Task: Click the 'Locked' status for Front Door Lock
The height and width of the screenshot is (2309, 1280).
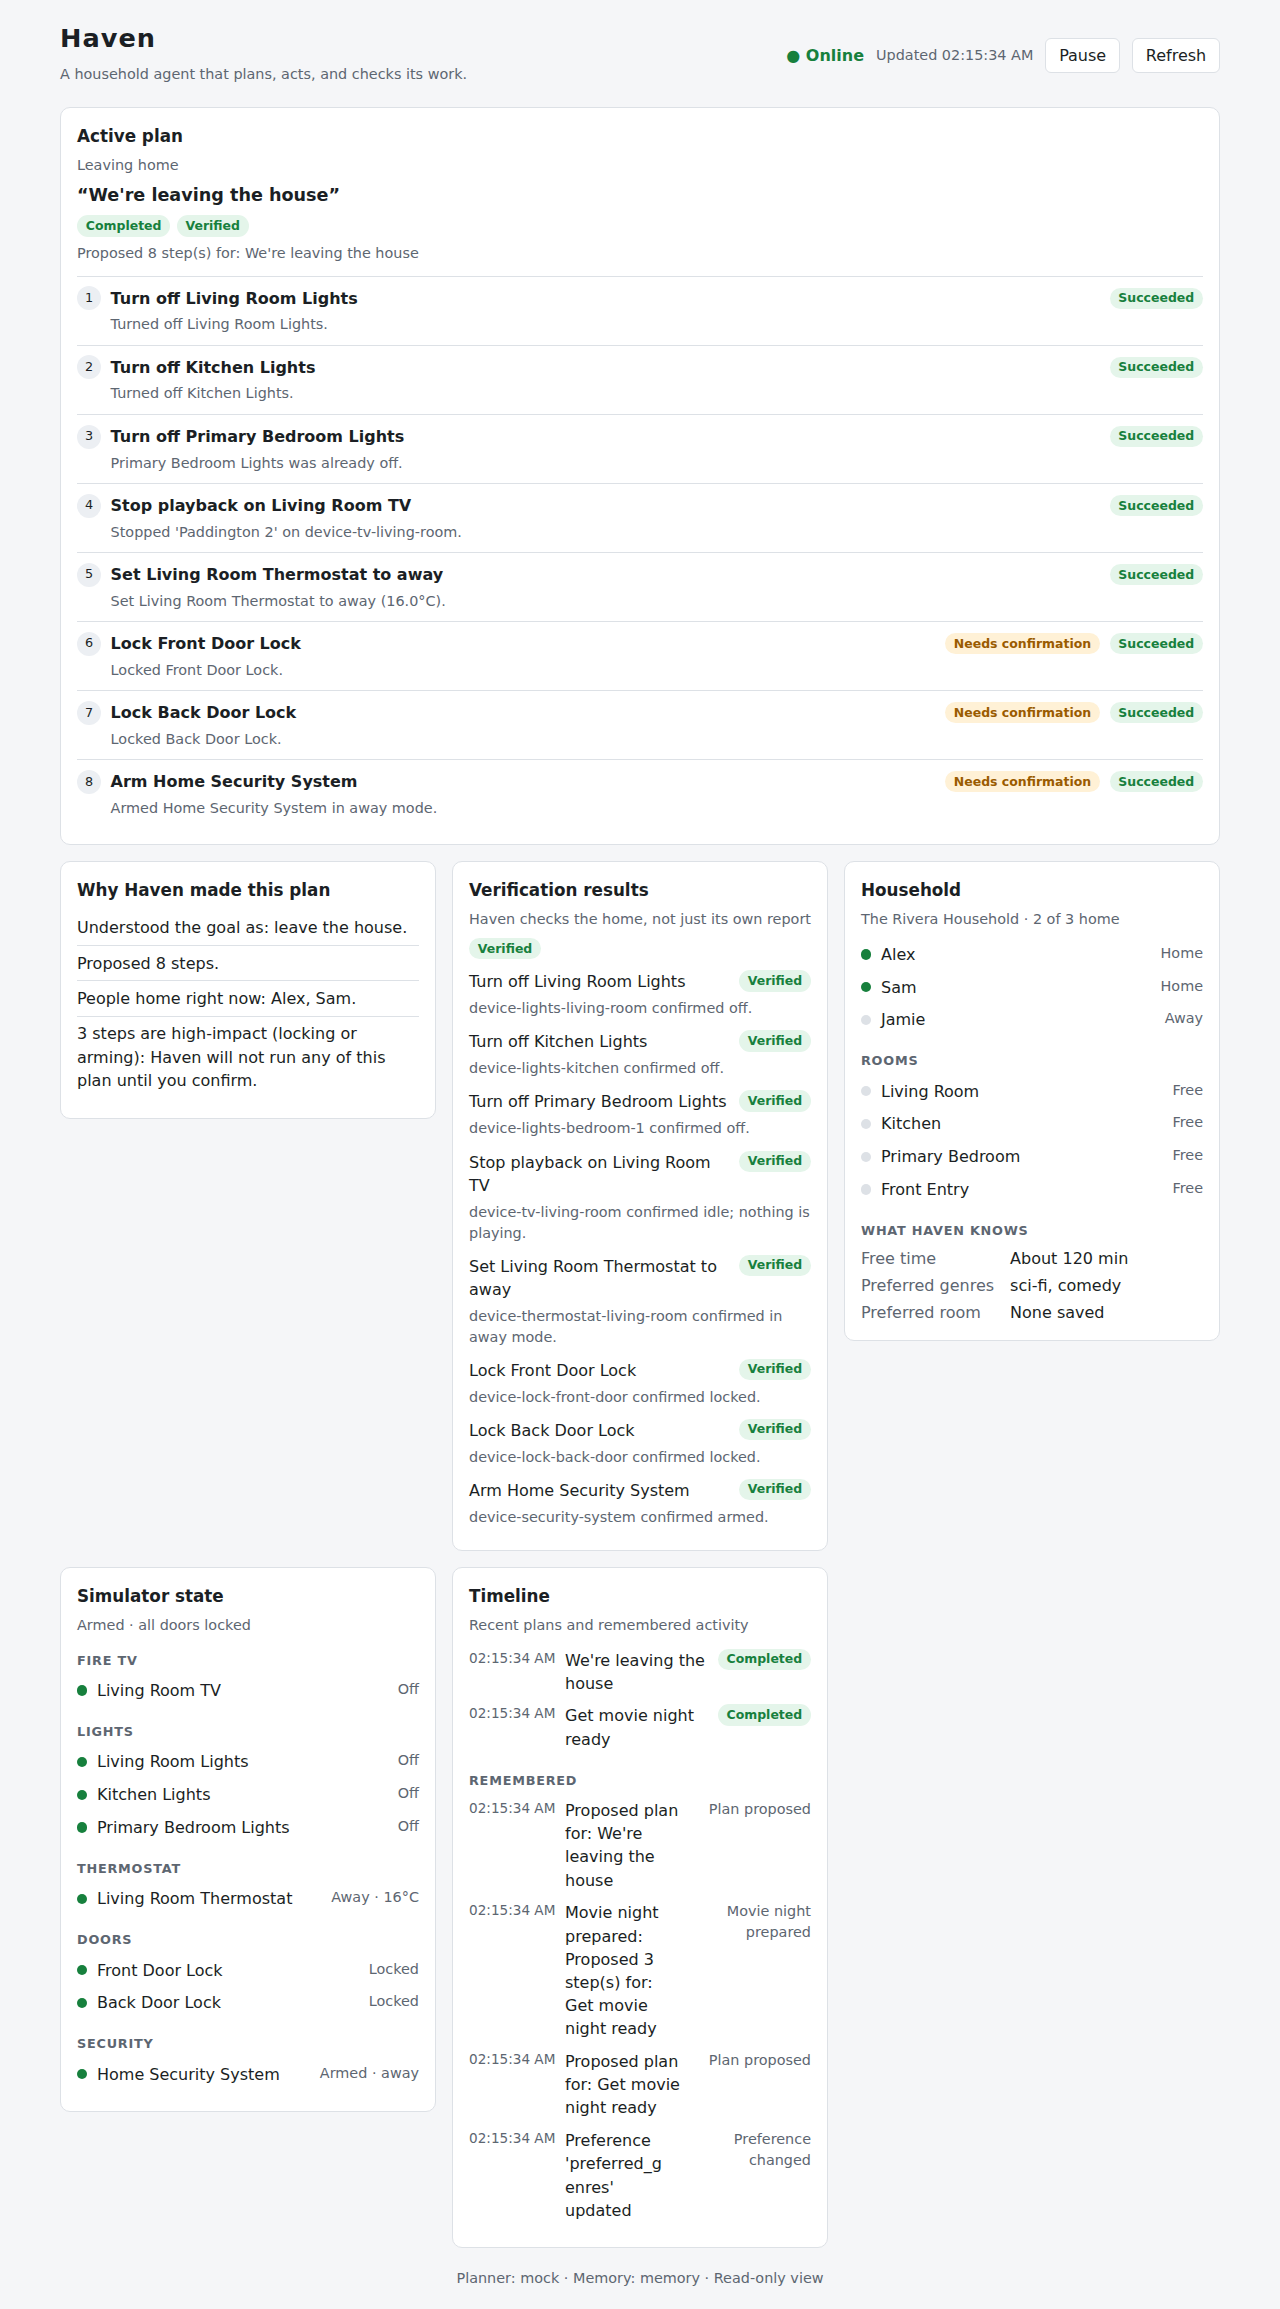Action: tap(393, 1969)
